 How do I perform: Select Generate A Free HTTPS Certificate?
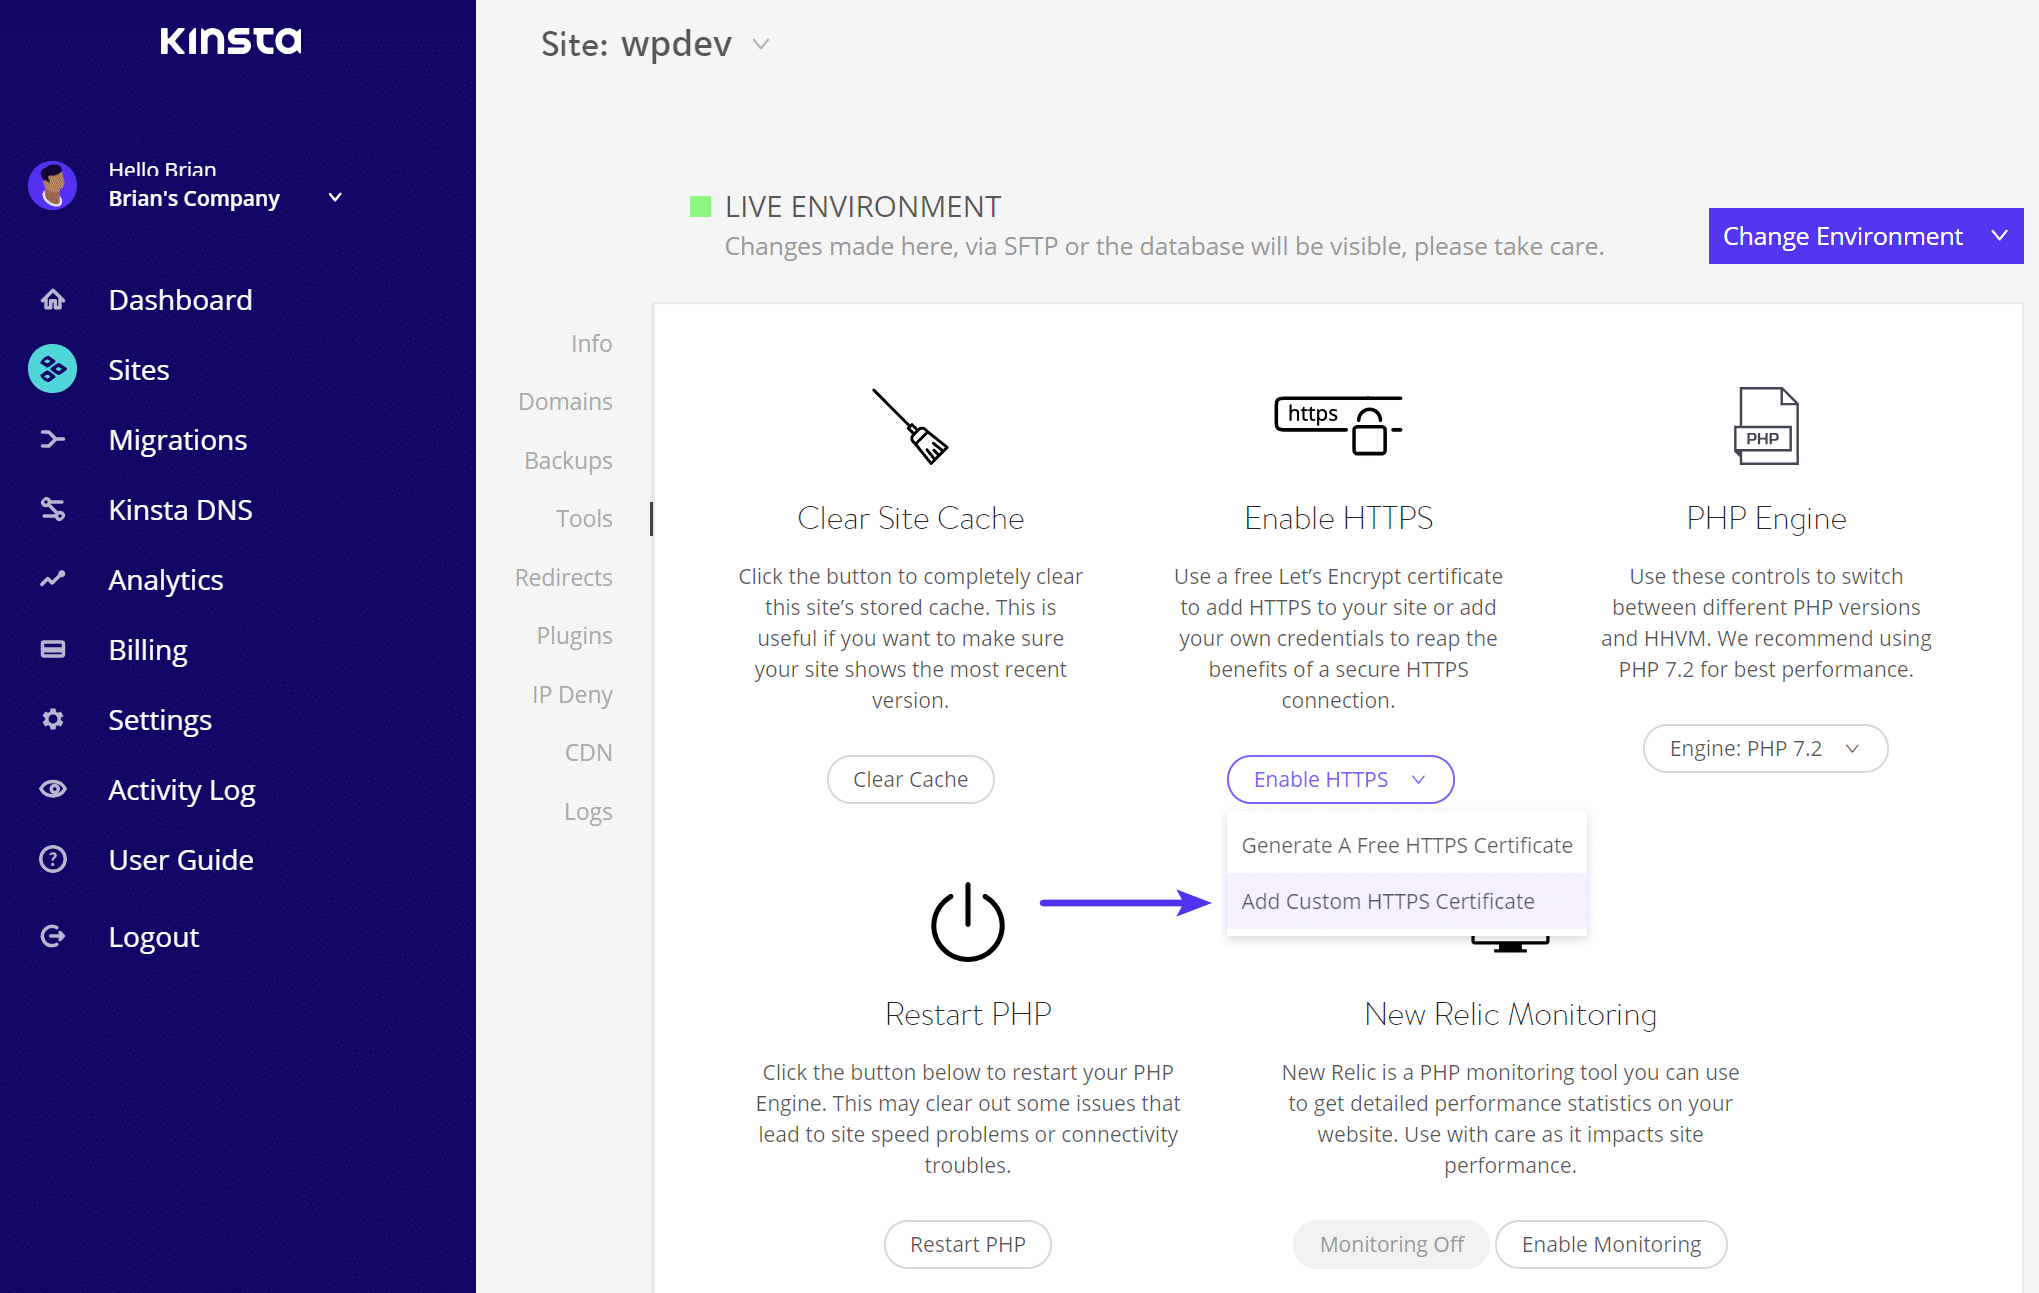[x=1404, y=844]
